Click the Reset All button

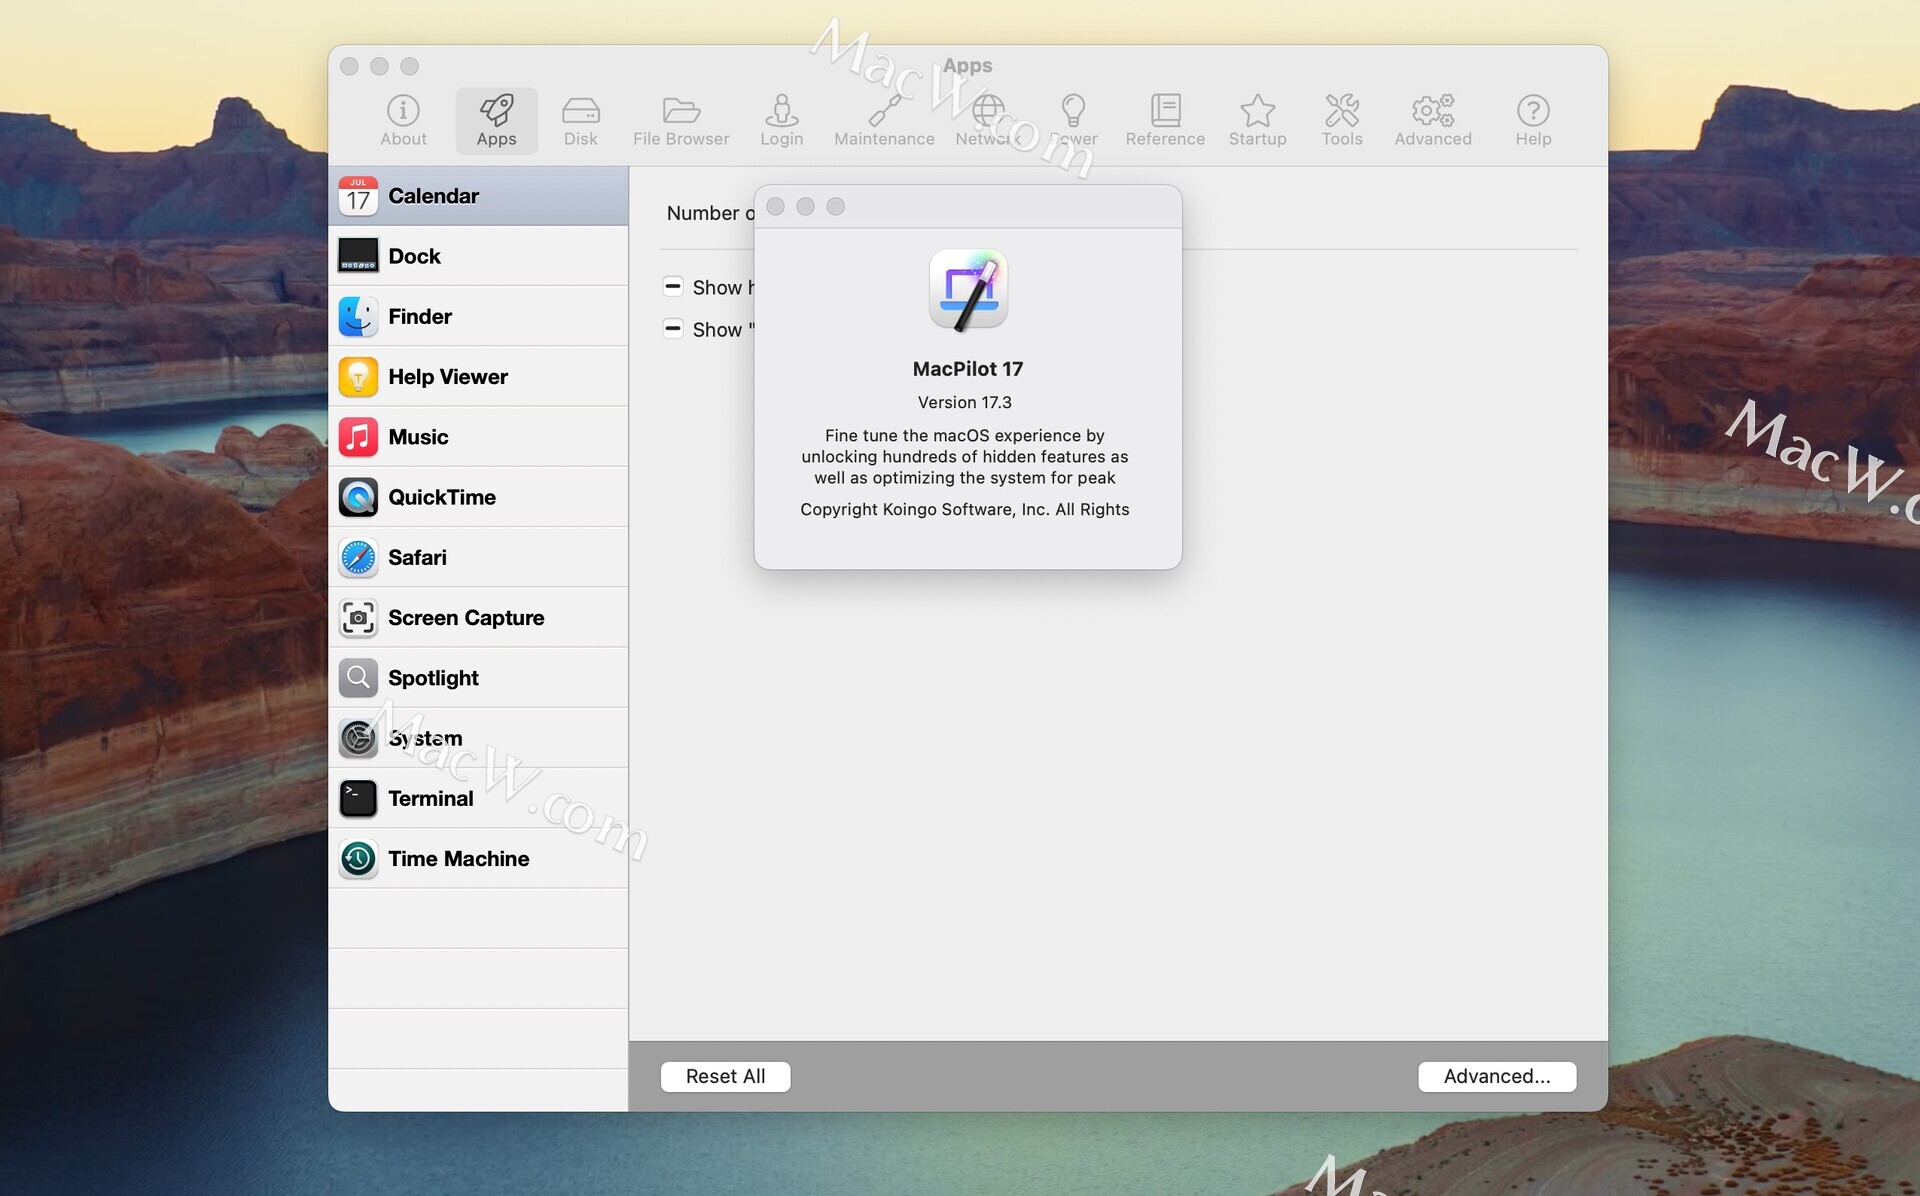pos(725,1076)
